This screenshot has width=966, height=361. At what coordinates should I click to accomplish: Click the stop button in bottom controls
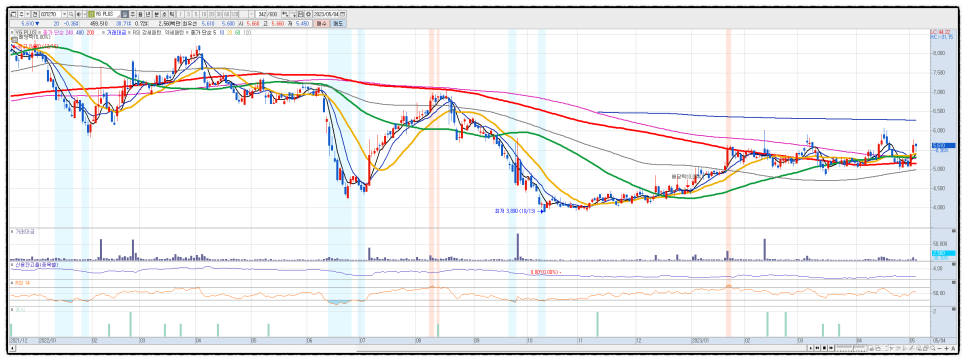(824, 348)
